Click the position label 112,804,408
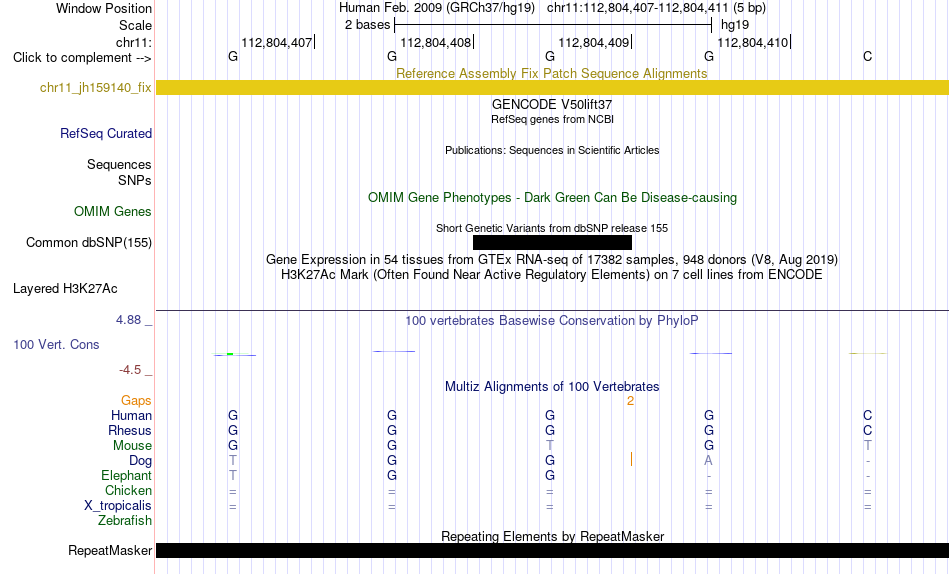 tap(436, 42)
